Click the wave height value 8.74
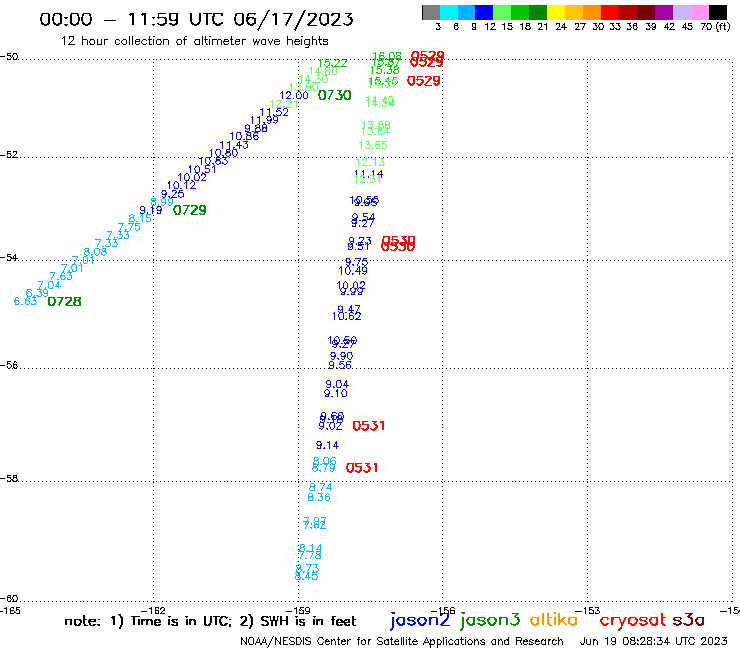 [320, 487]
